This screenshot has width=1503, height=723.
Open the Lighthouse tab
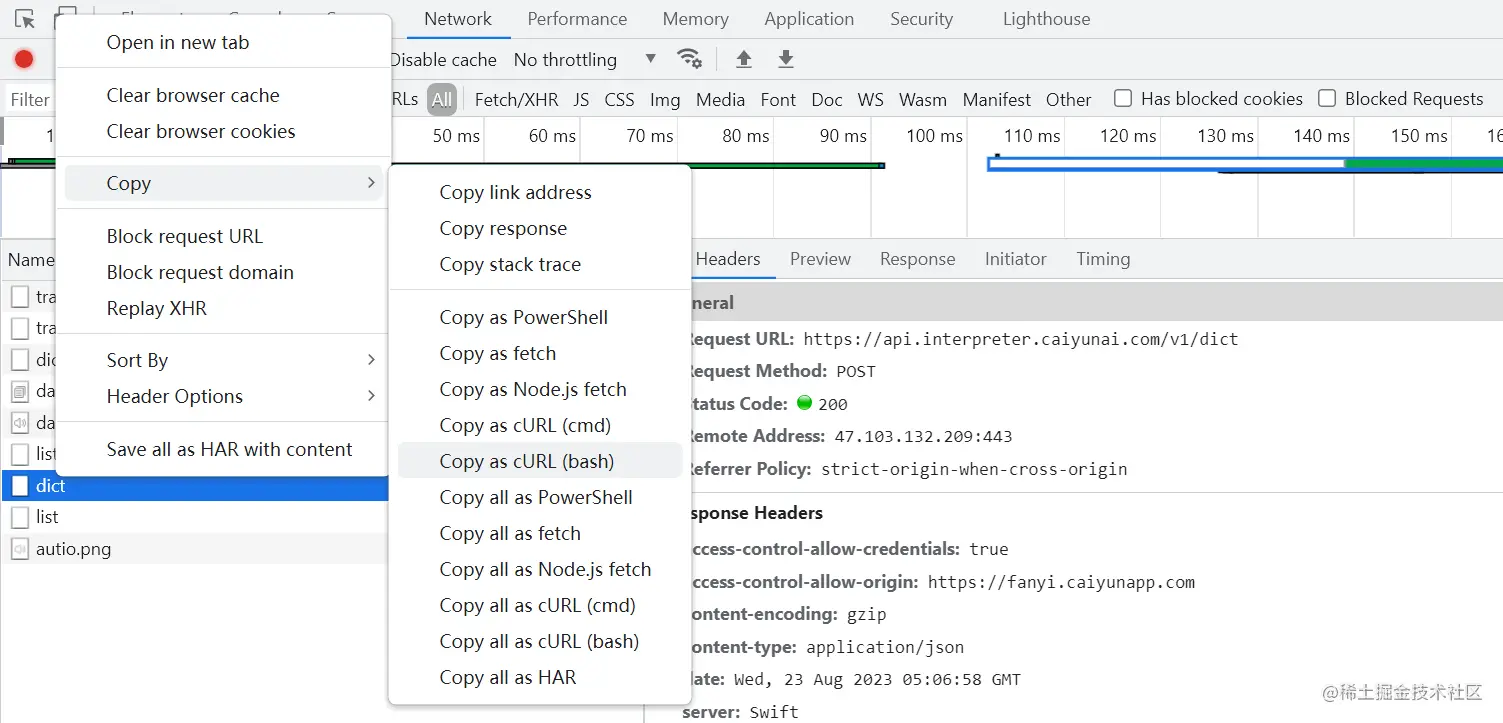point(1046,19)
